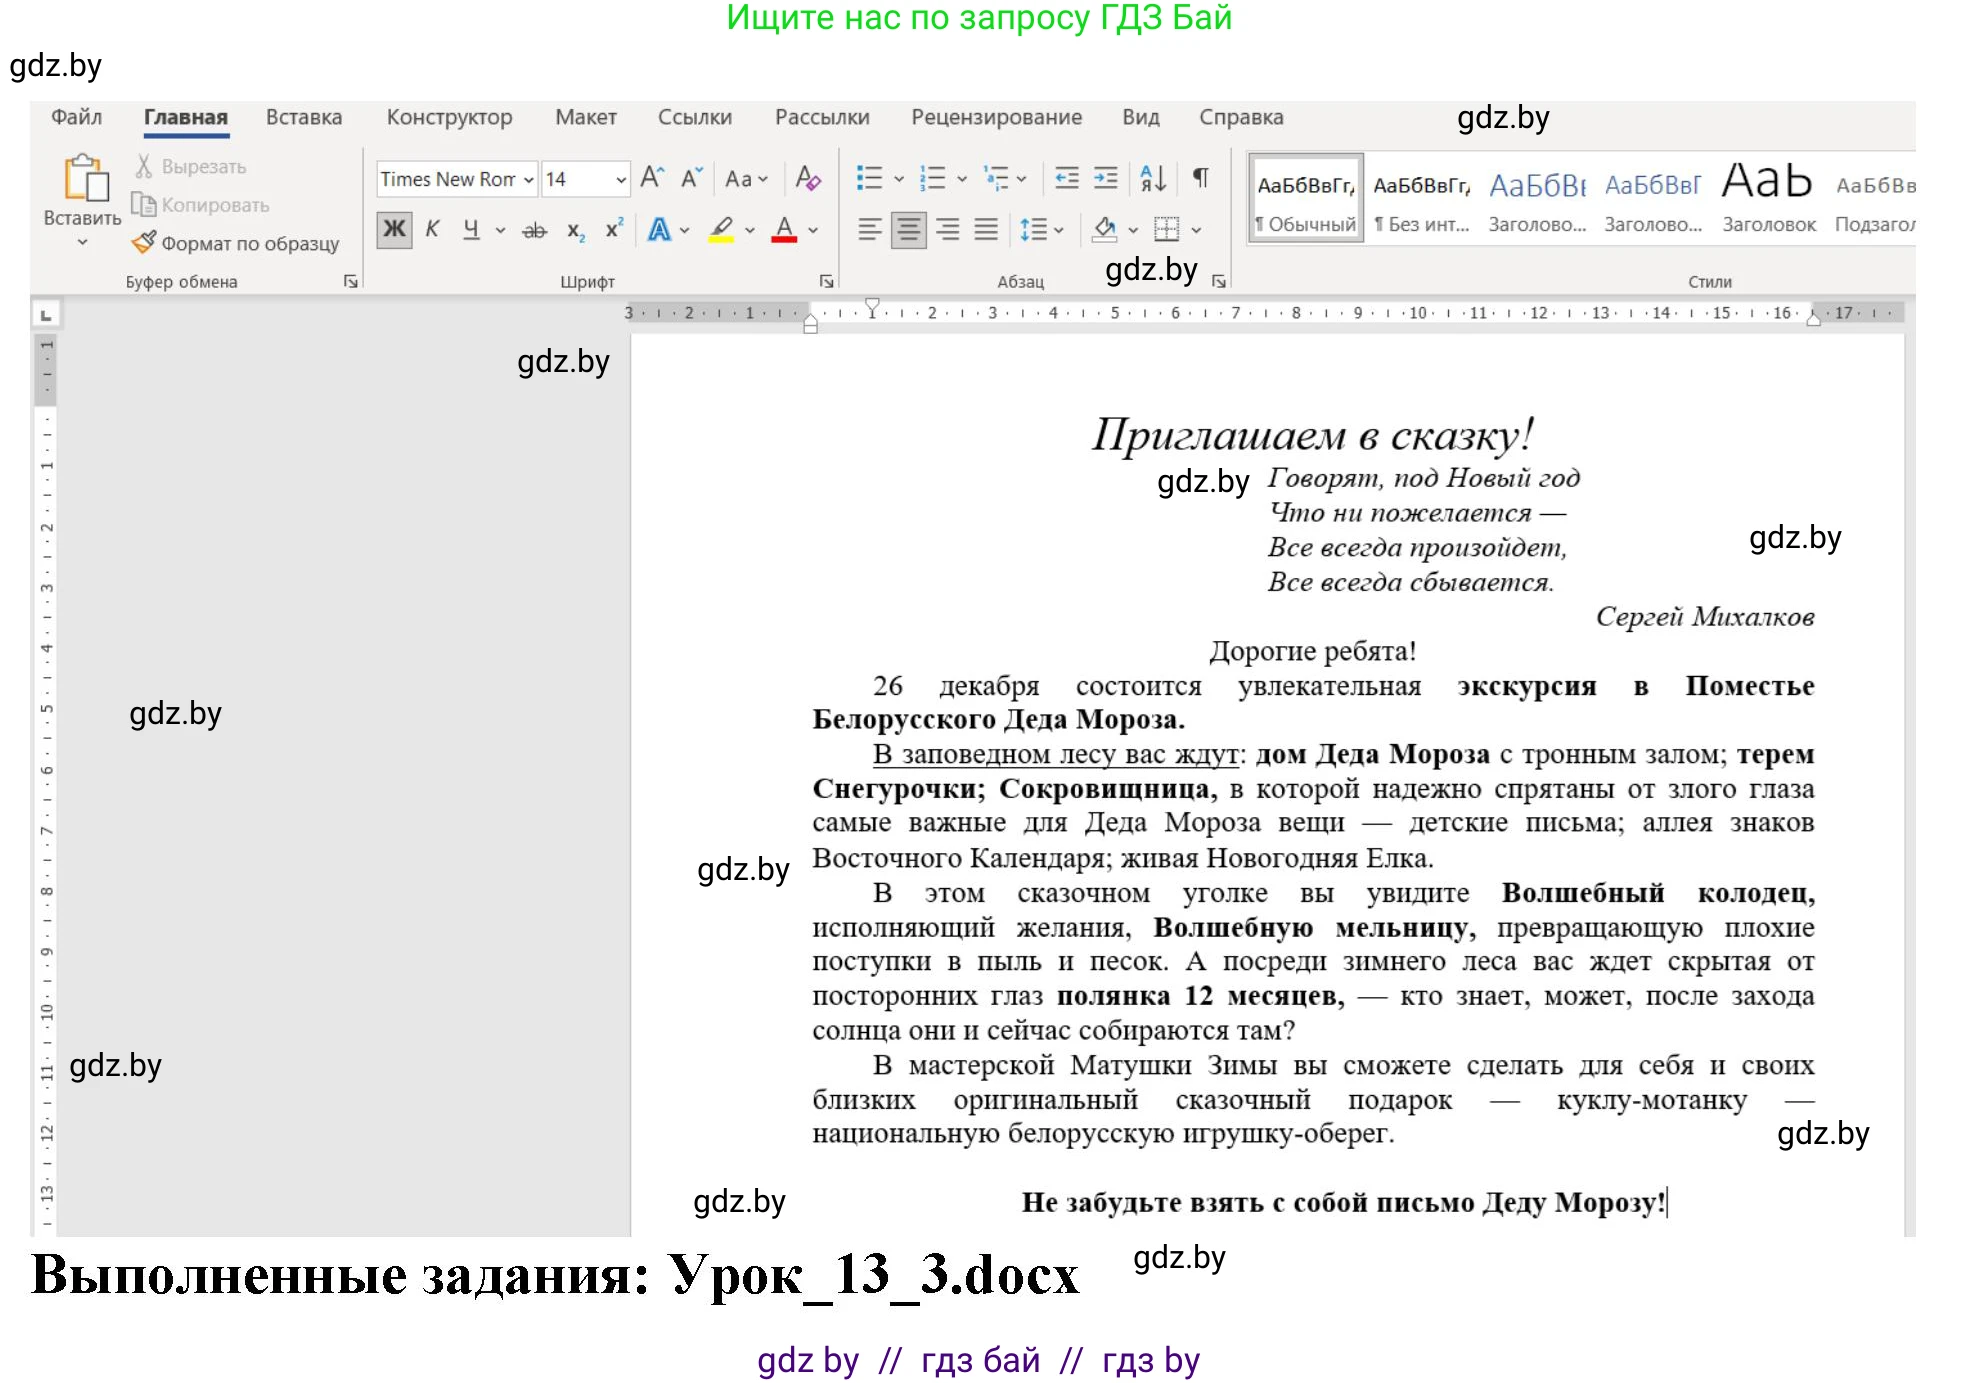Toggle center text alignment
This screenshot has width=1961, height=1383.
[x=907, y=229]
